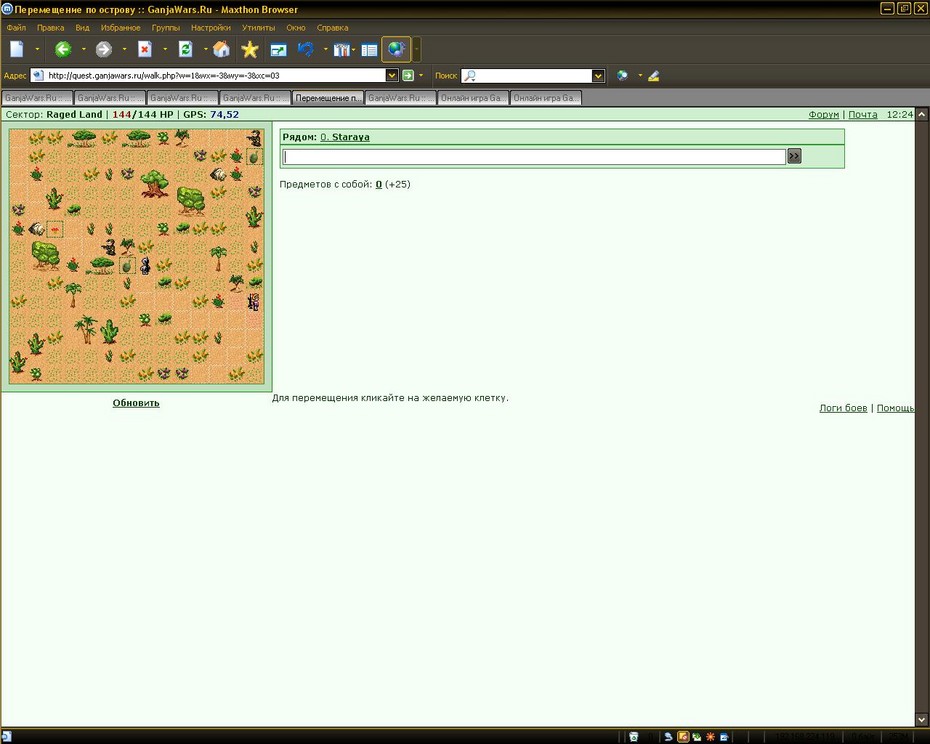Switch to the Перемещение п... tab
The height and width of the screenshot is (744, 930).
tap(327, 98)
